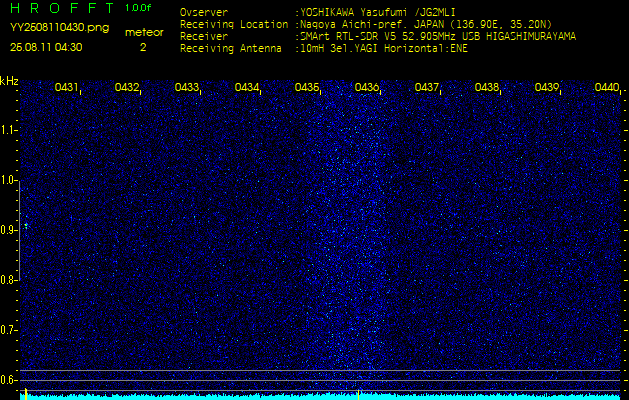
Task: Select the version number 1.0.0f
Action: [x=138, y=8]
